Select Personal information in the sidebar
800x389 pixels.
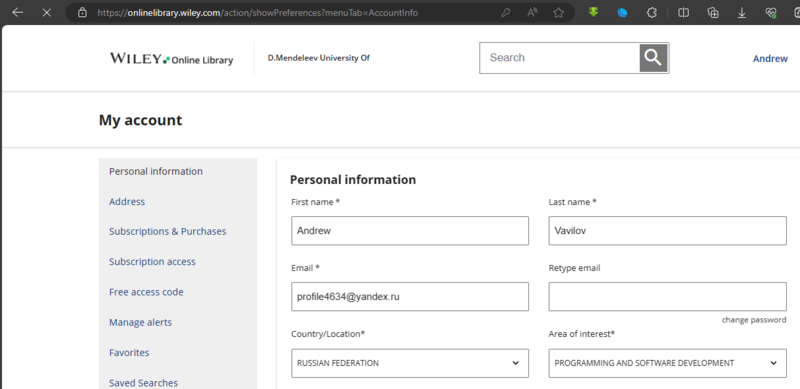[x=156, y=172]
